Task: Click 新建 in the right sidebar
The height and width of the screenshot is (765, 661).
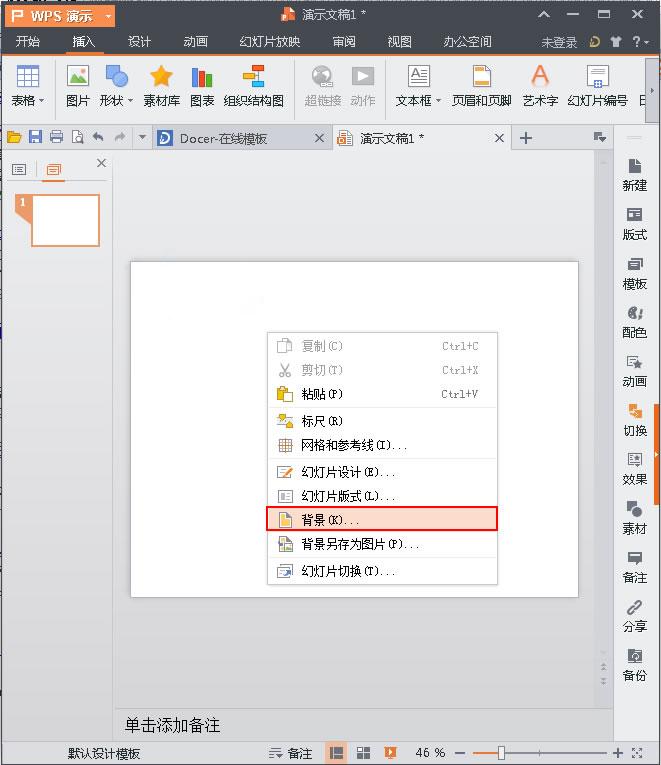Action: [x=635, y=175]
